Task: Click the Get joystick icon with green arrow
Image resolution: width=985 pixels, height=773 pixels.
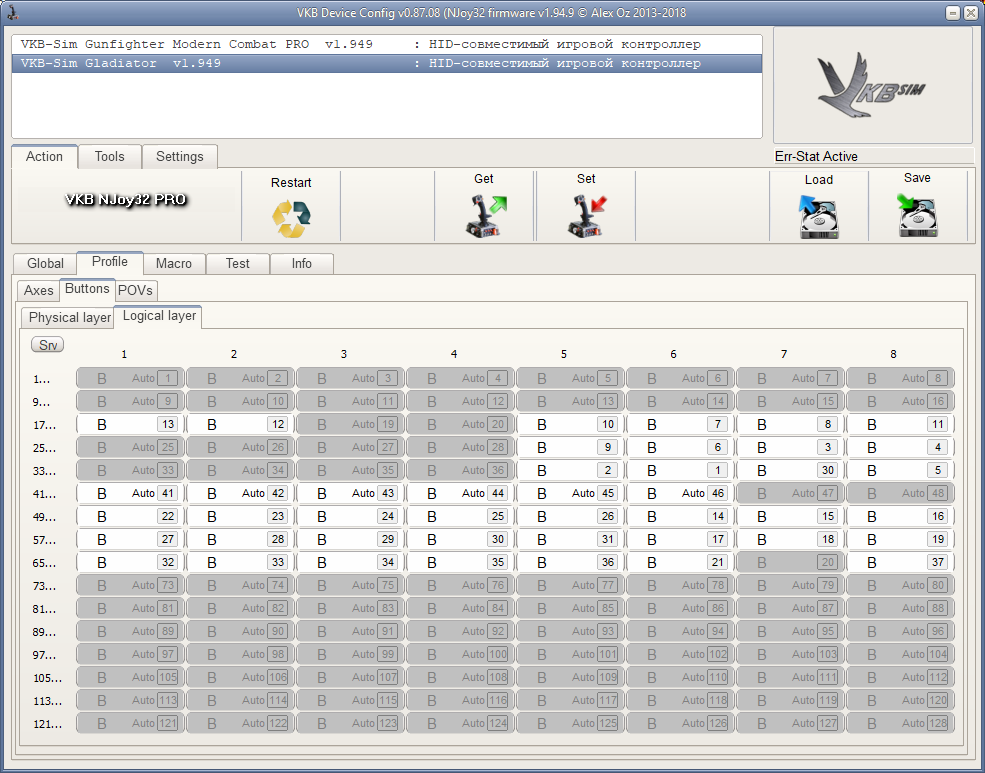Action: (x=485, y=216)
